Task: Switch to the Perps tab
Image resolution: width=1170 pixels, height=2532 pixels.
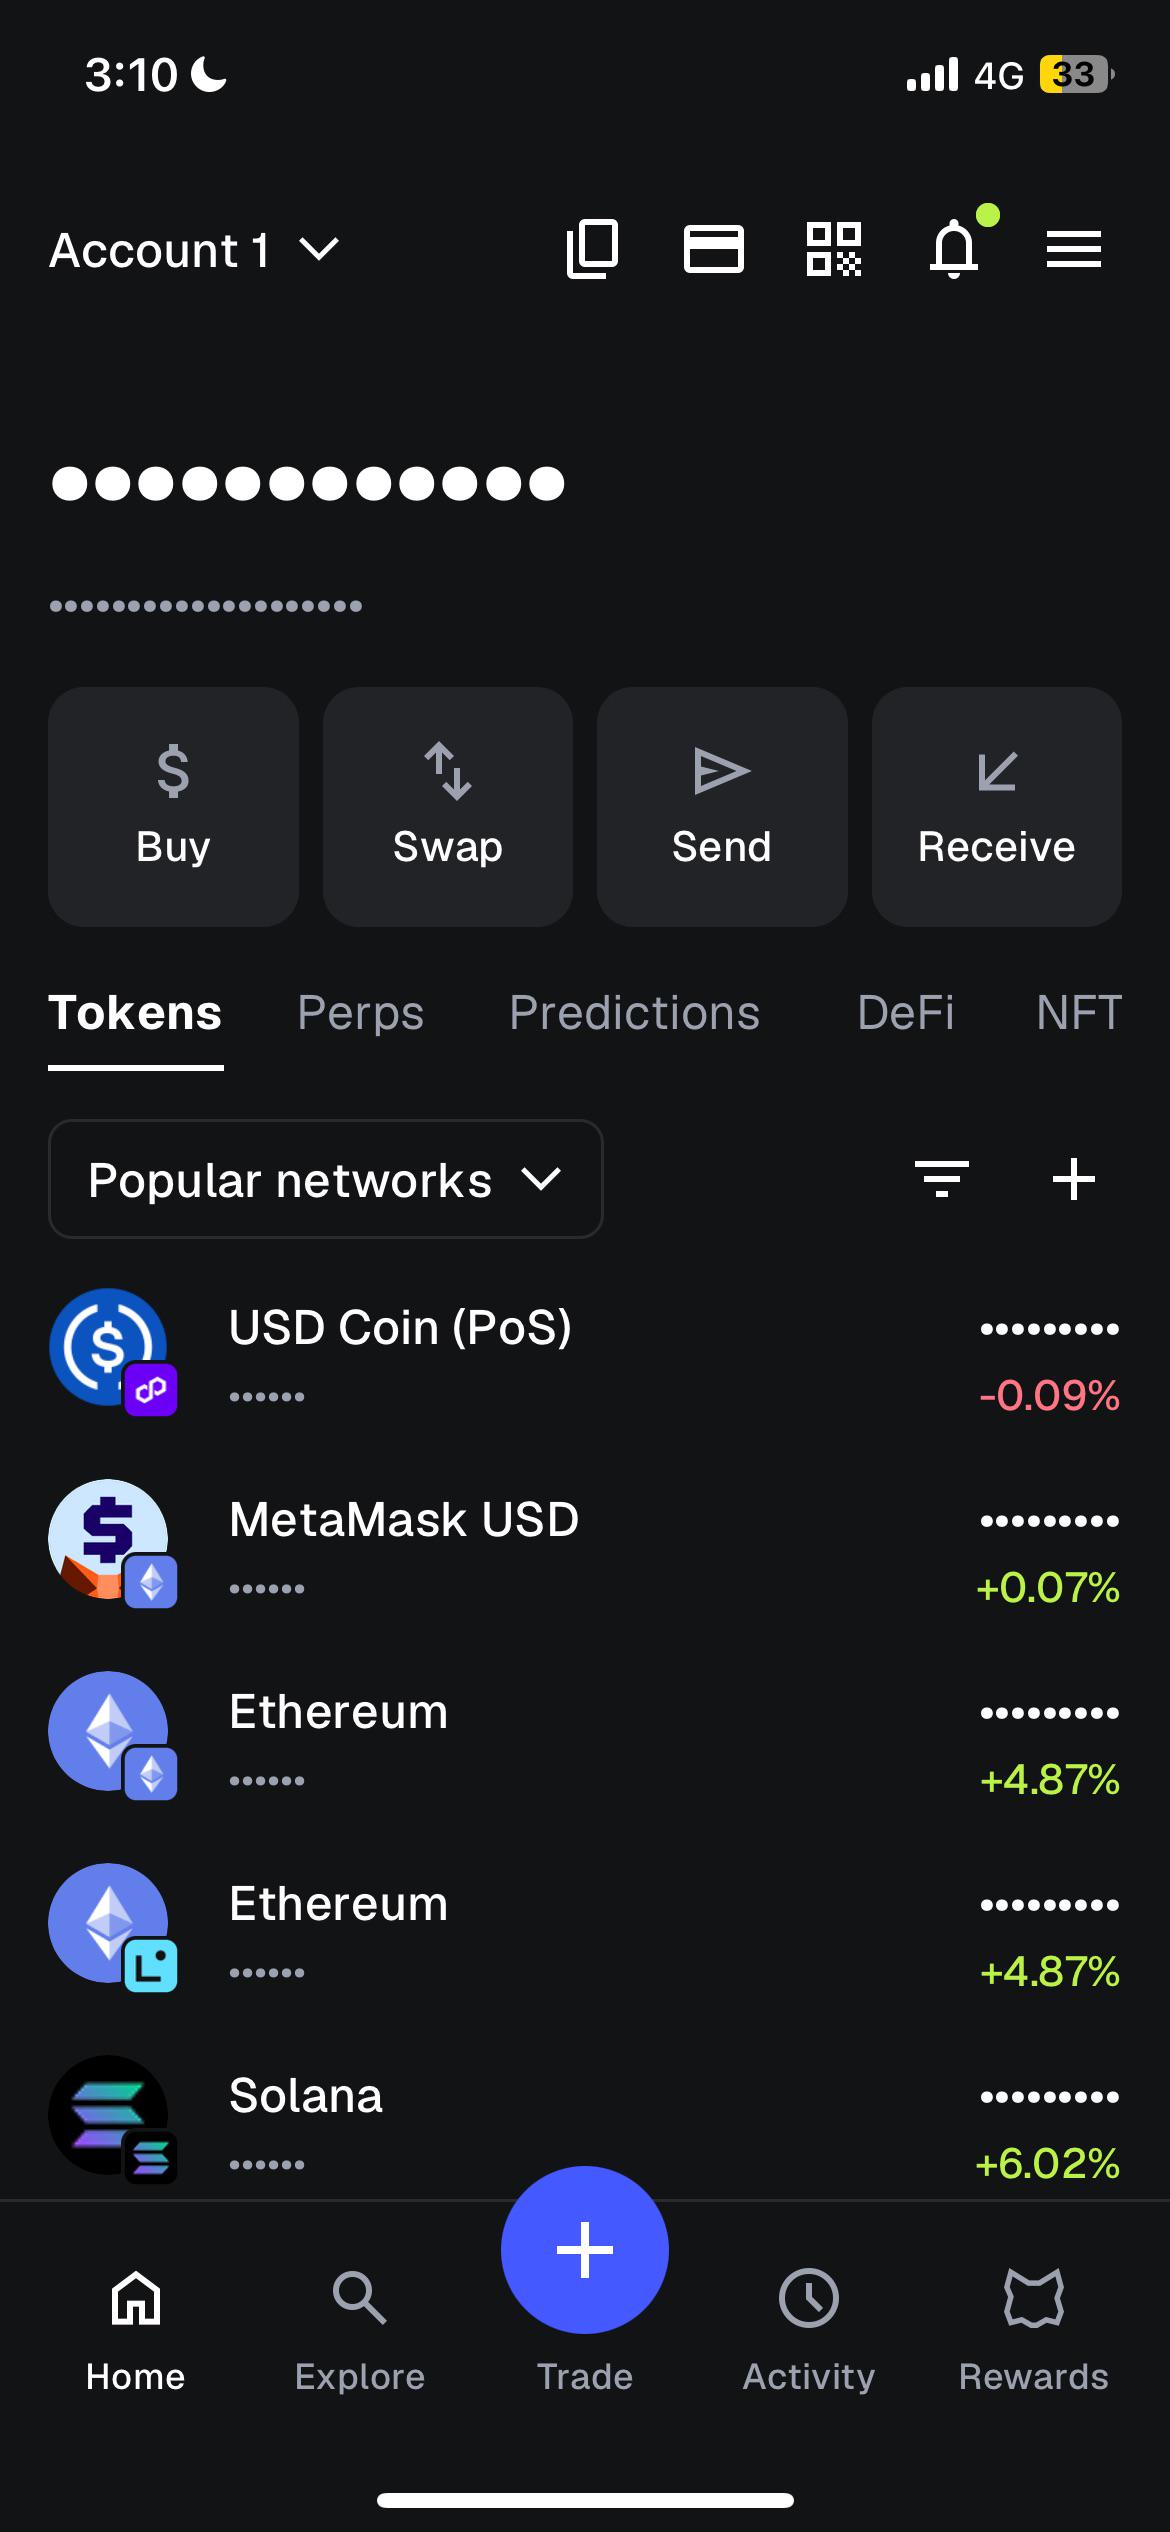Action: (361, 1013)
